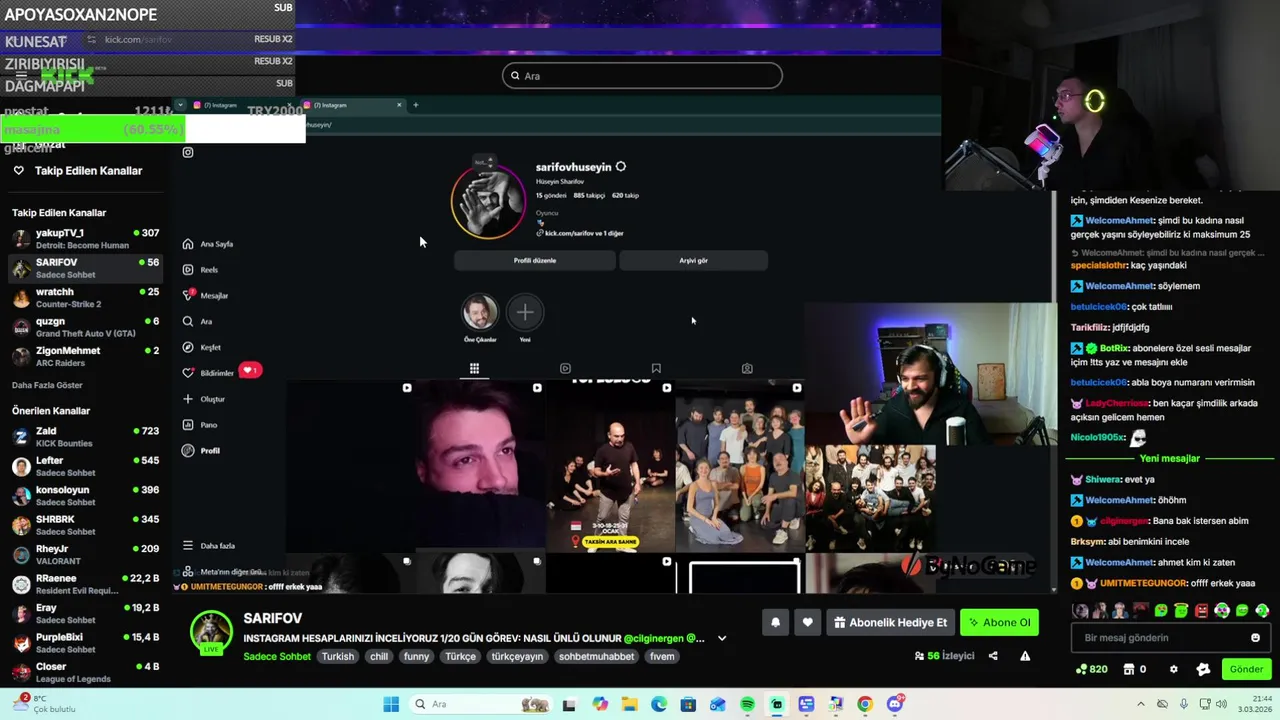This screenshot has width=1280, height=720.
Task: Add a new highlight with Yeni
Action: point(525,318)
